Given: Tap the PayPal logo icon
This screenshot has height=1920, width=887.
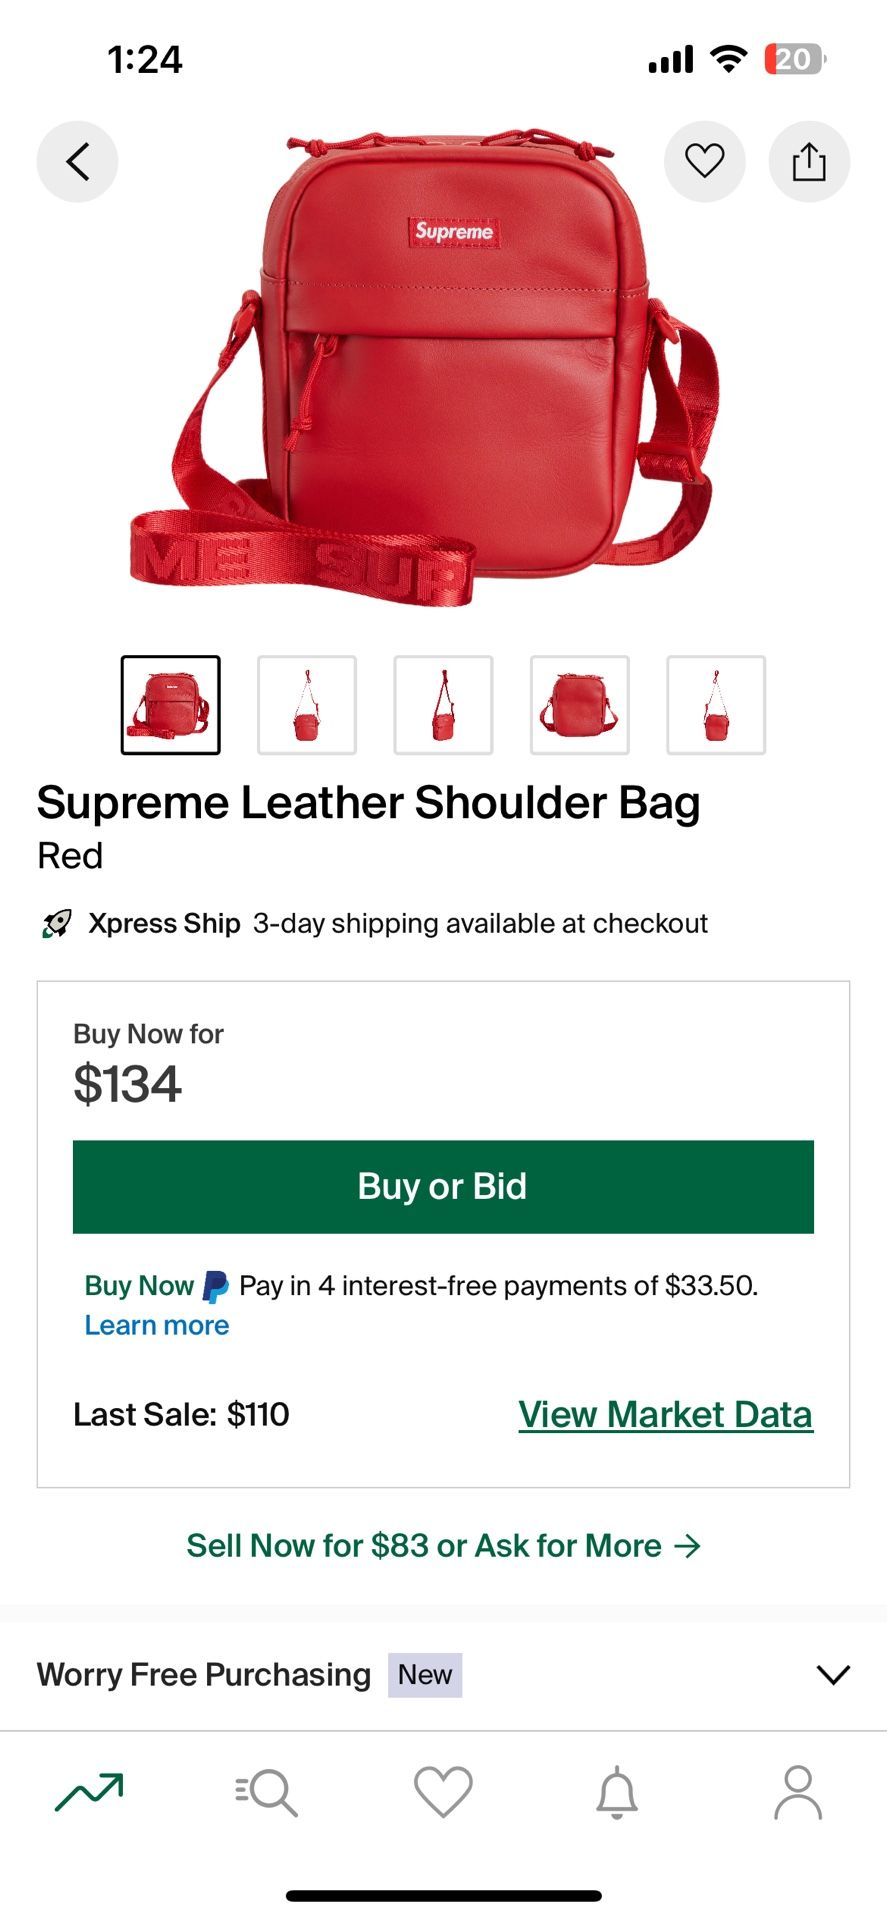Looking at the screenshot, I should pyautogui.click(x=215, y=1286).
